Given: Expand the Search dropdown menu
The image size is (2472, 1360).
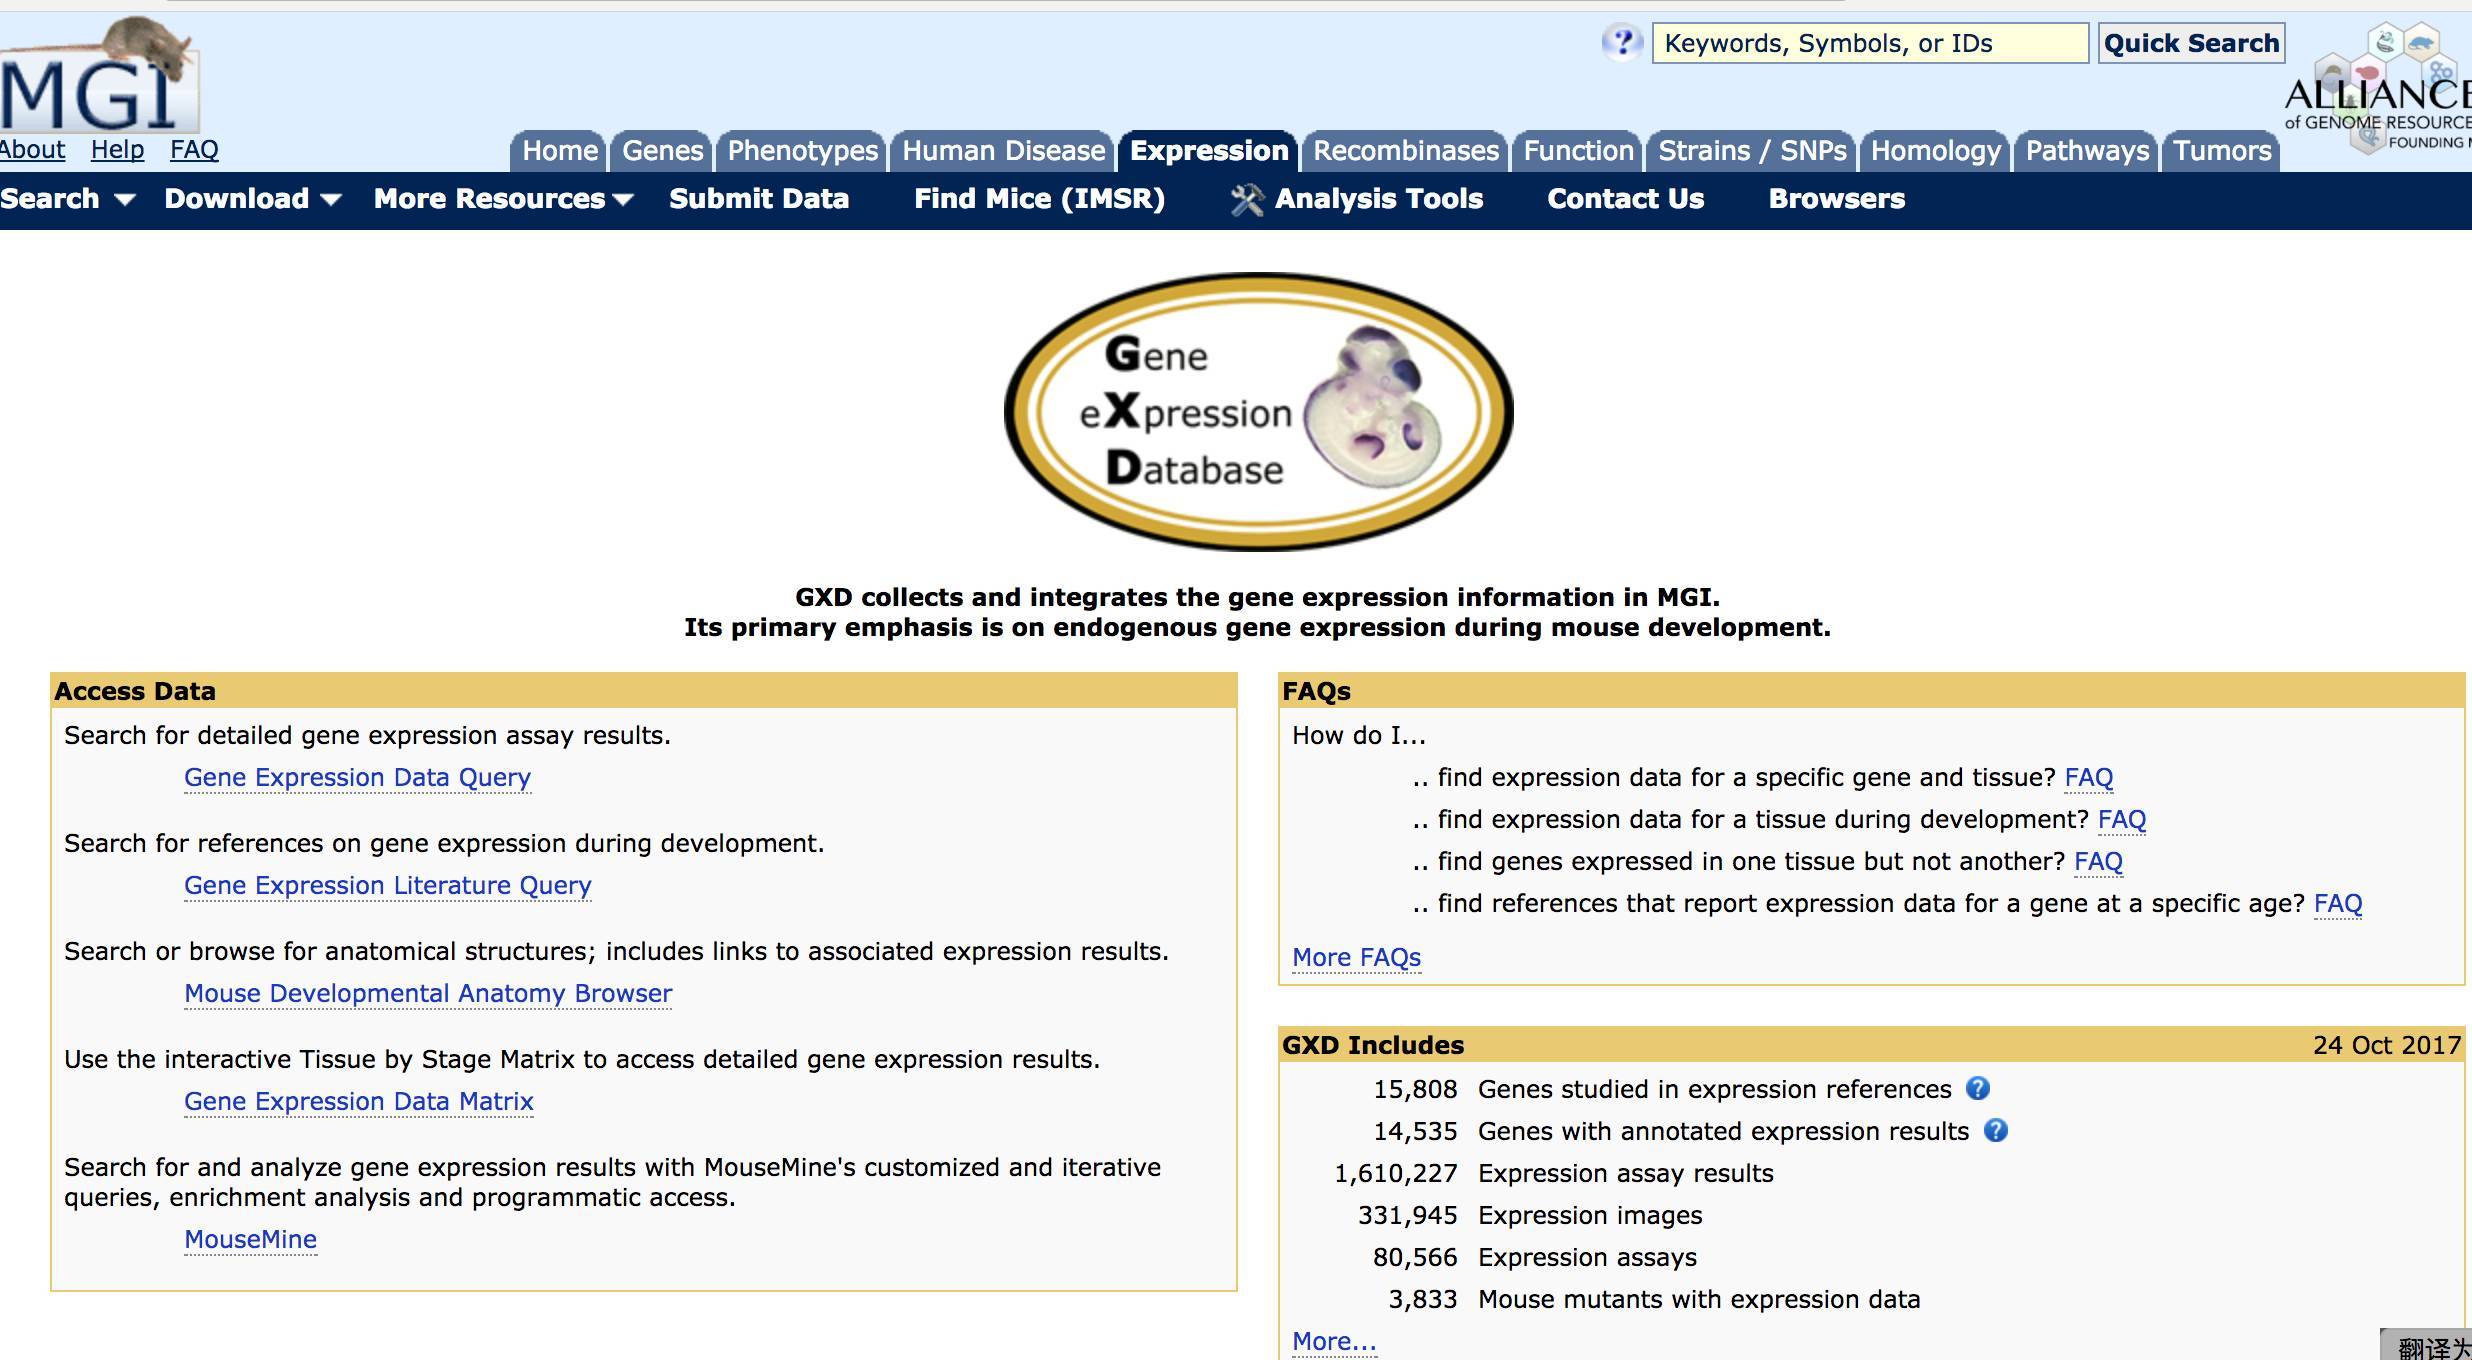Looking at the screenshot, I should [67, 199].
